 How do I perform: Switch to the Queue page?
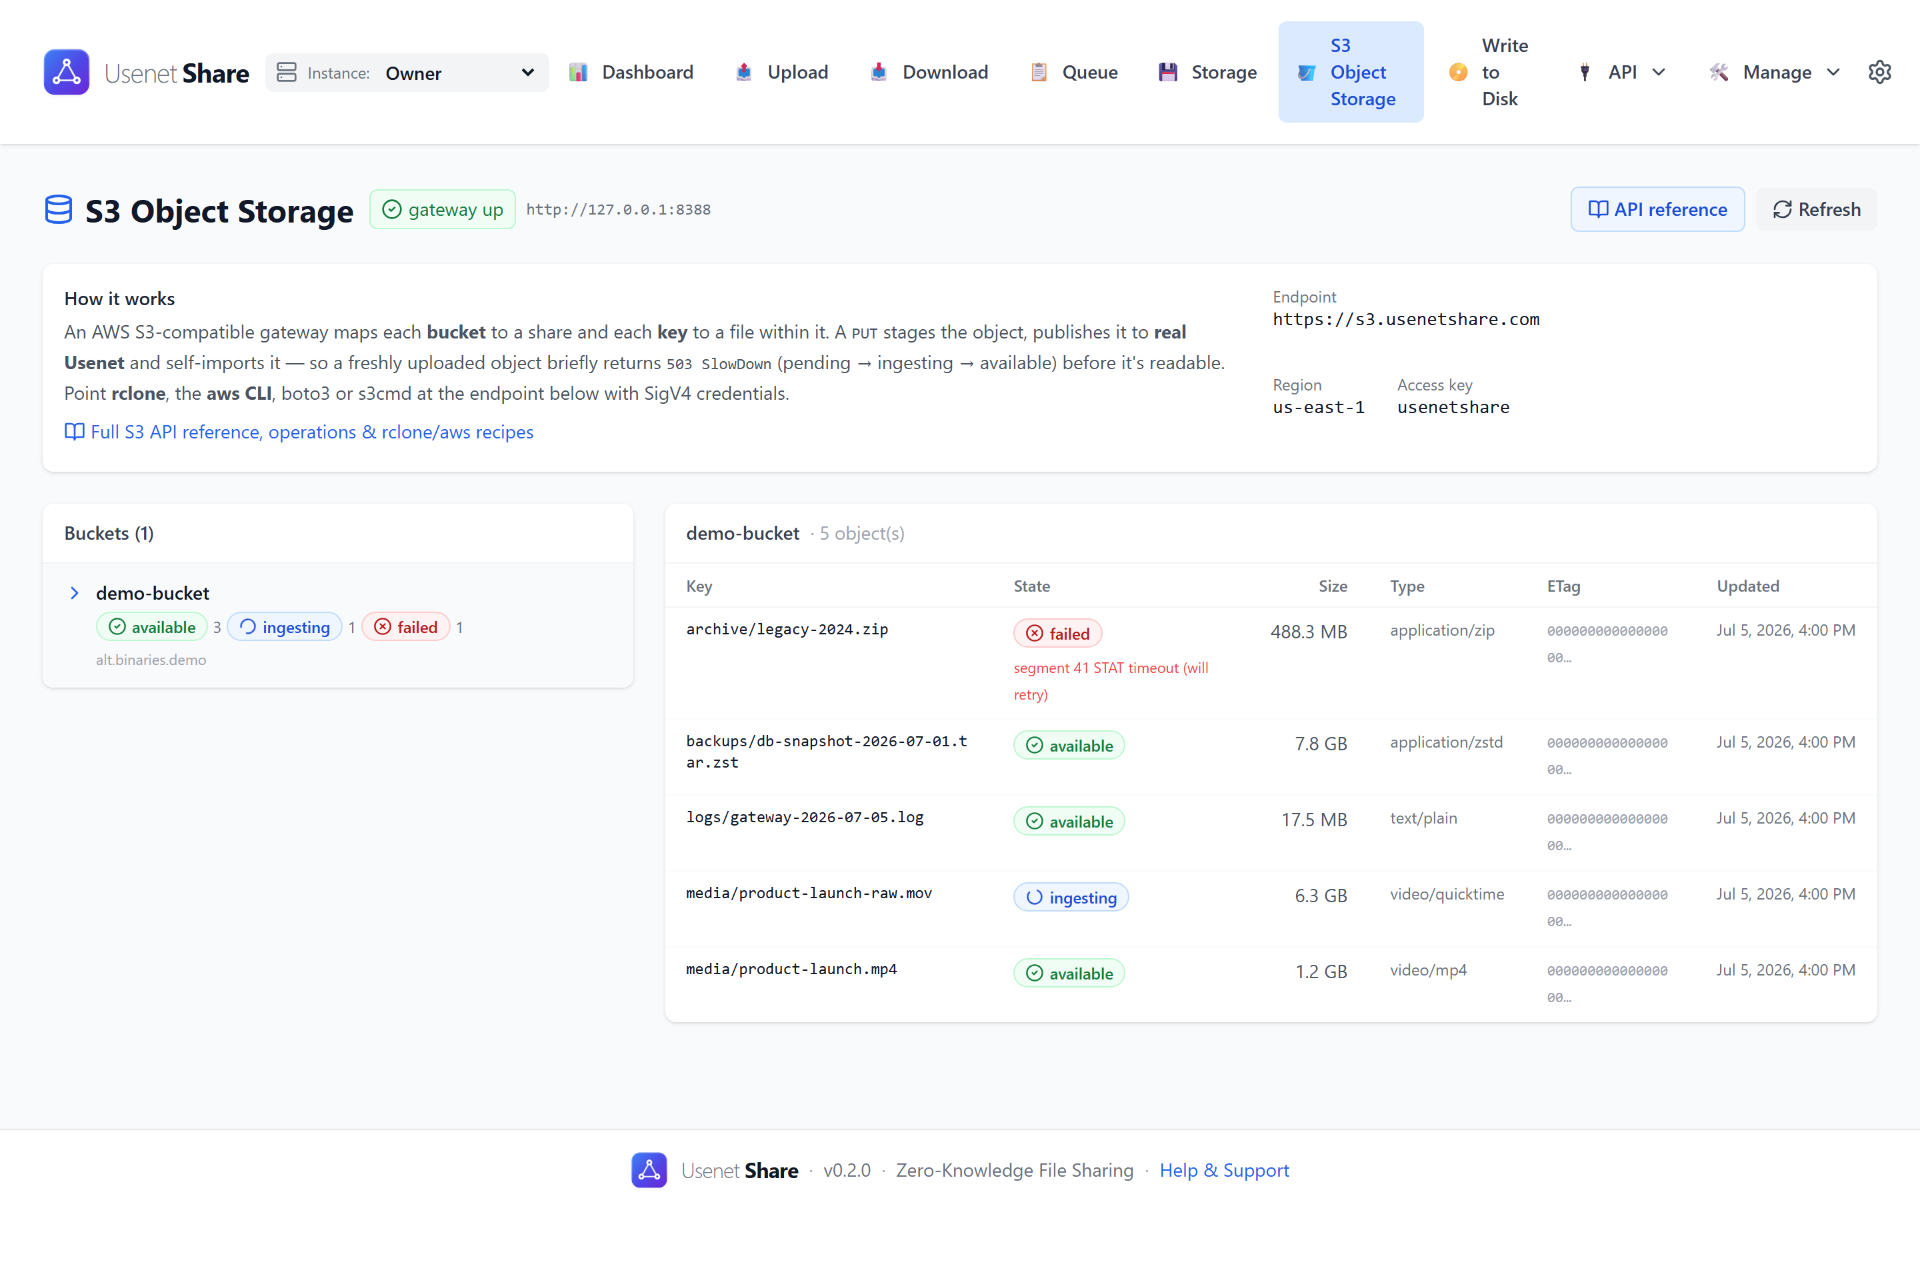(1074, 72)
